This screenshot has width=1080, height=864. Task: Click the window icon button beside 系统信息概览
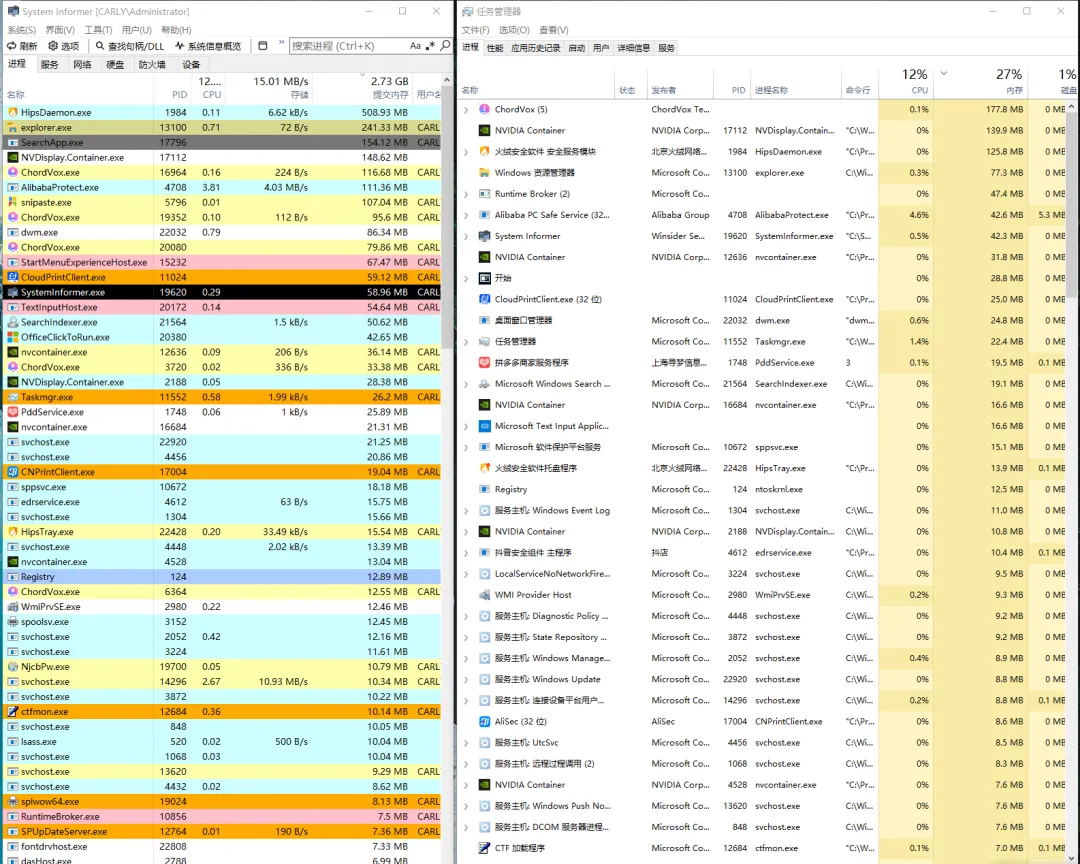pos(262,46)
